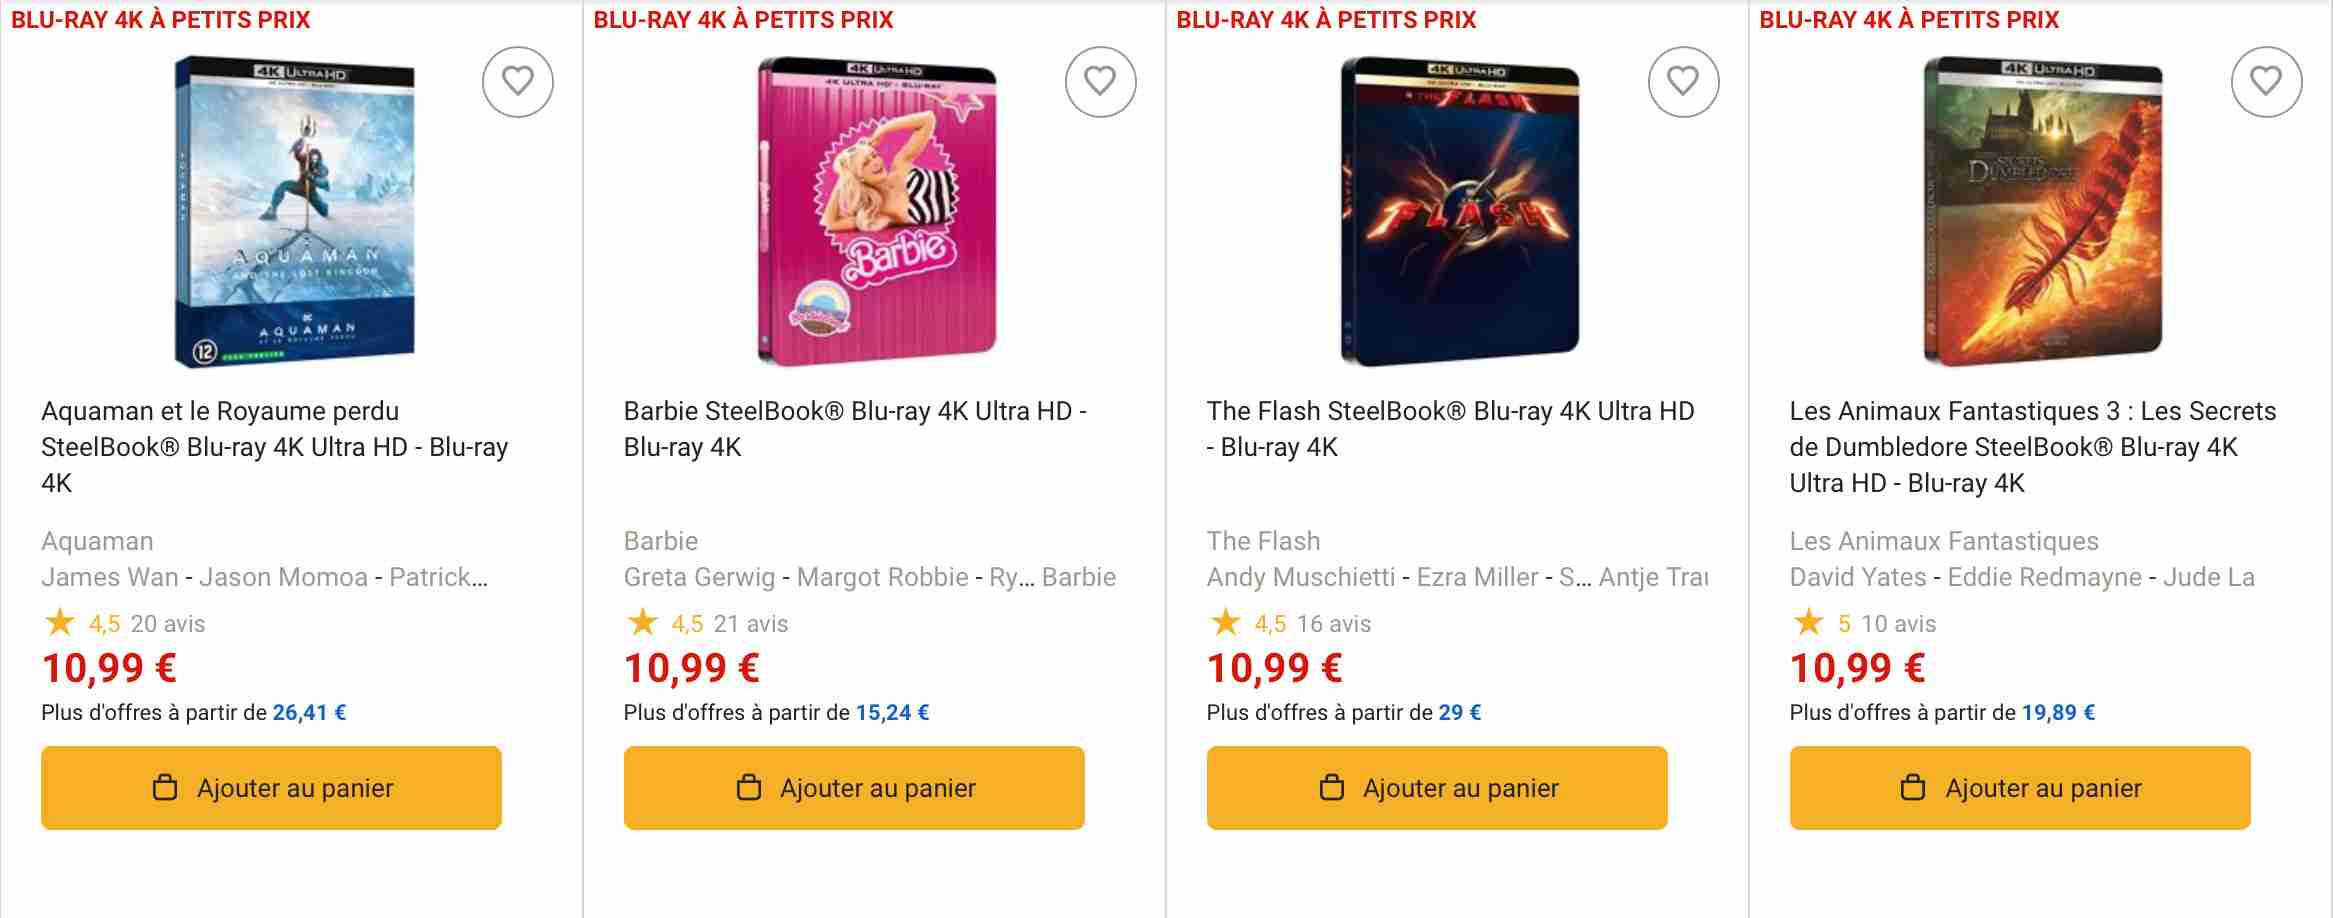Click The Flash SteelBook cover image

pos(1460,211)
